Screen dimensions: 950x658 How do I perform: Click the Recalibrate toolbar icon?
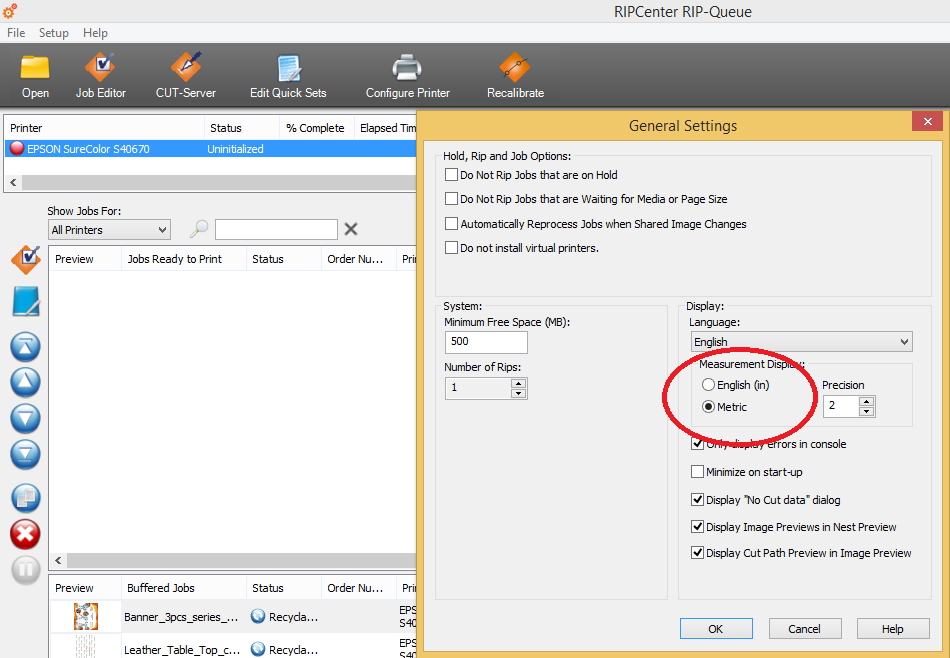(515, 76)
